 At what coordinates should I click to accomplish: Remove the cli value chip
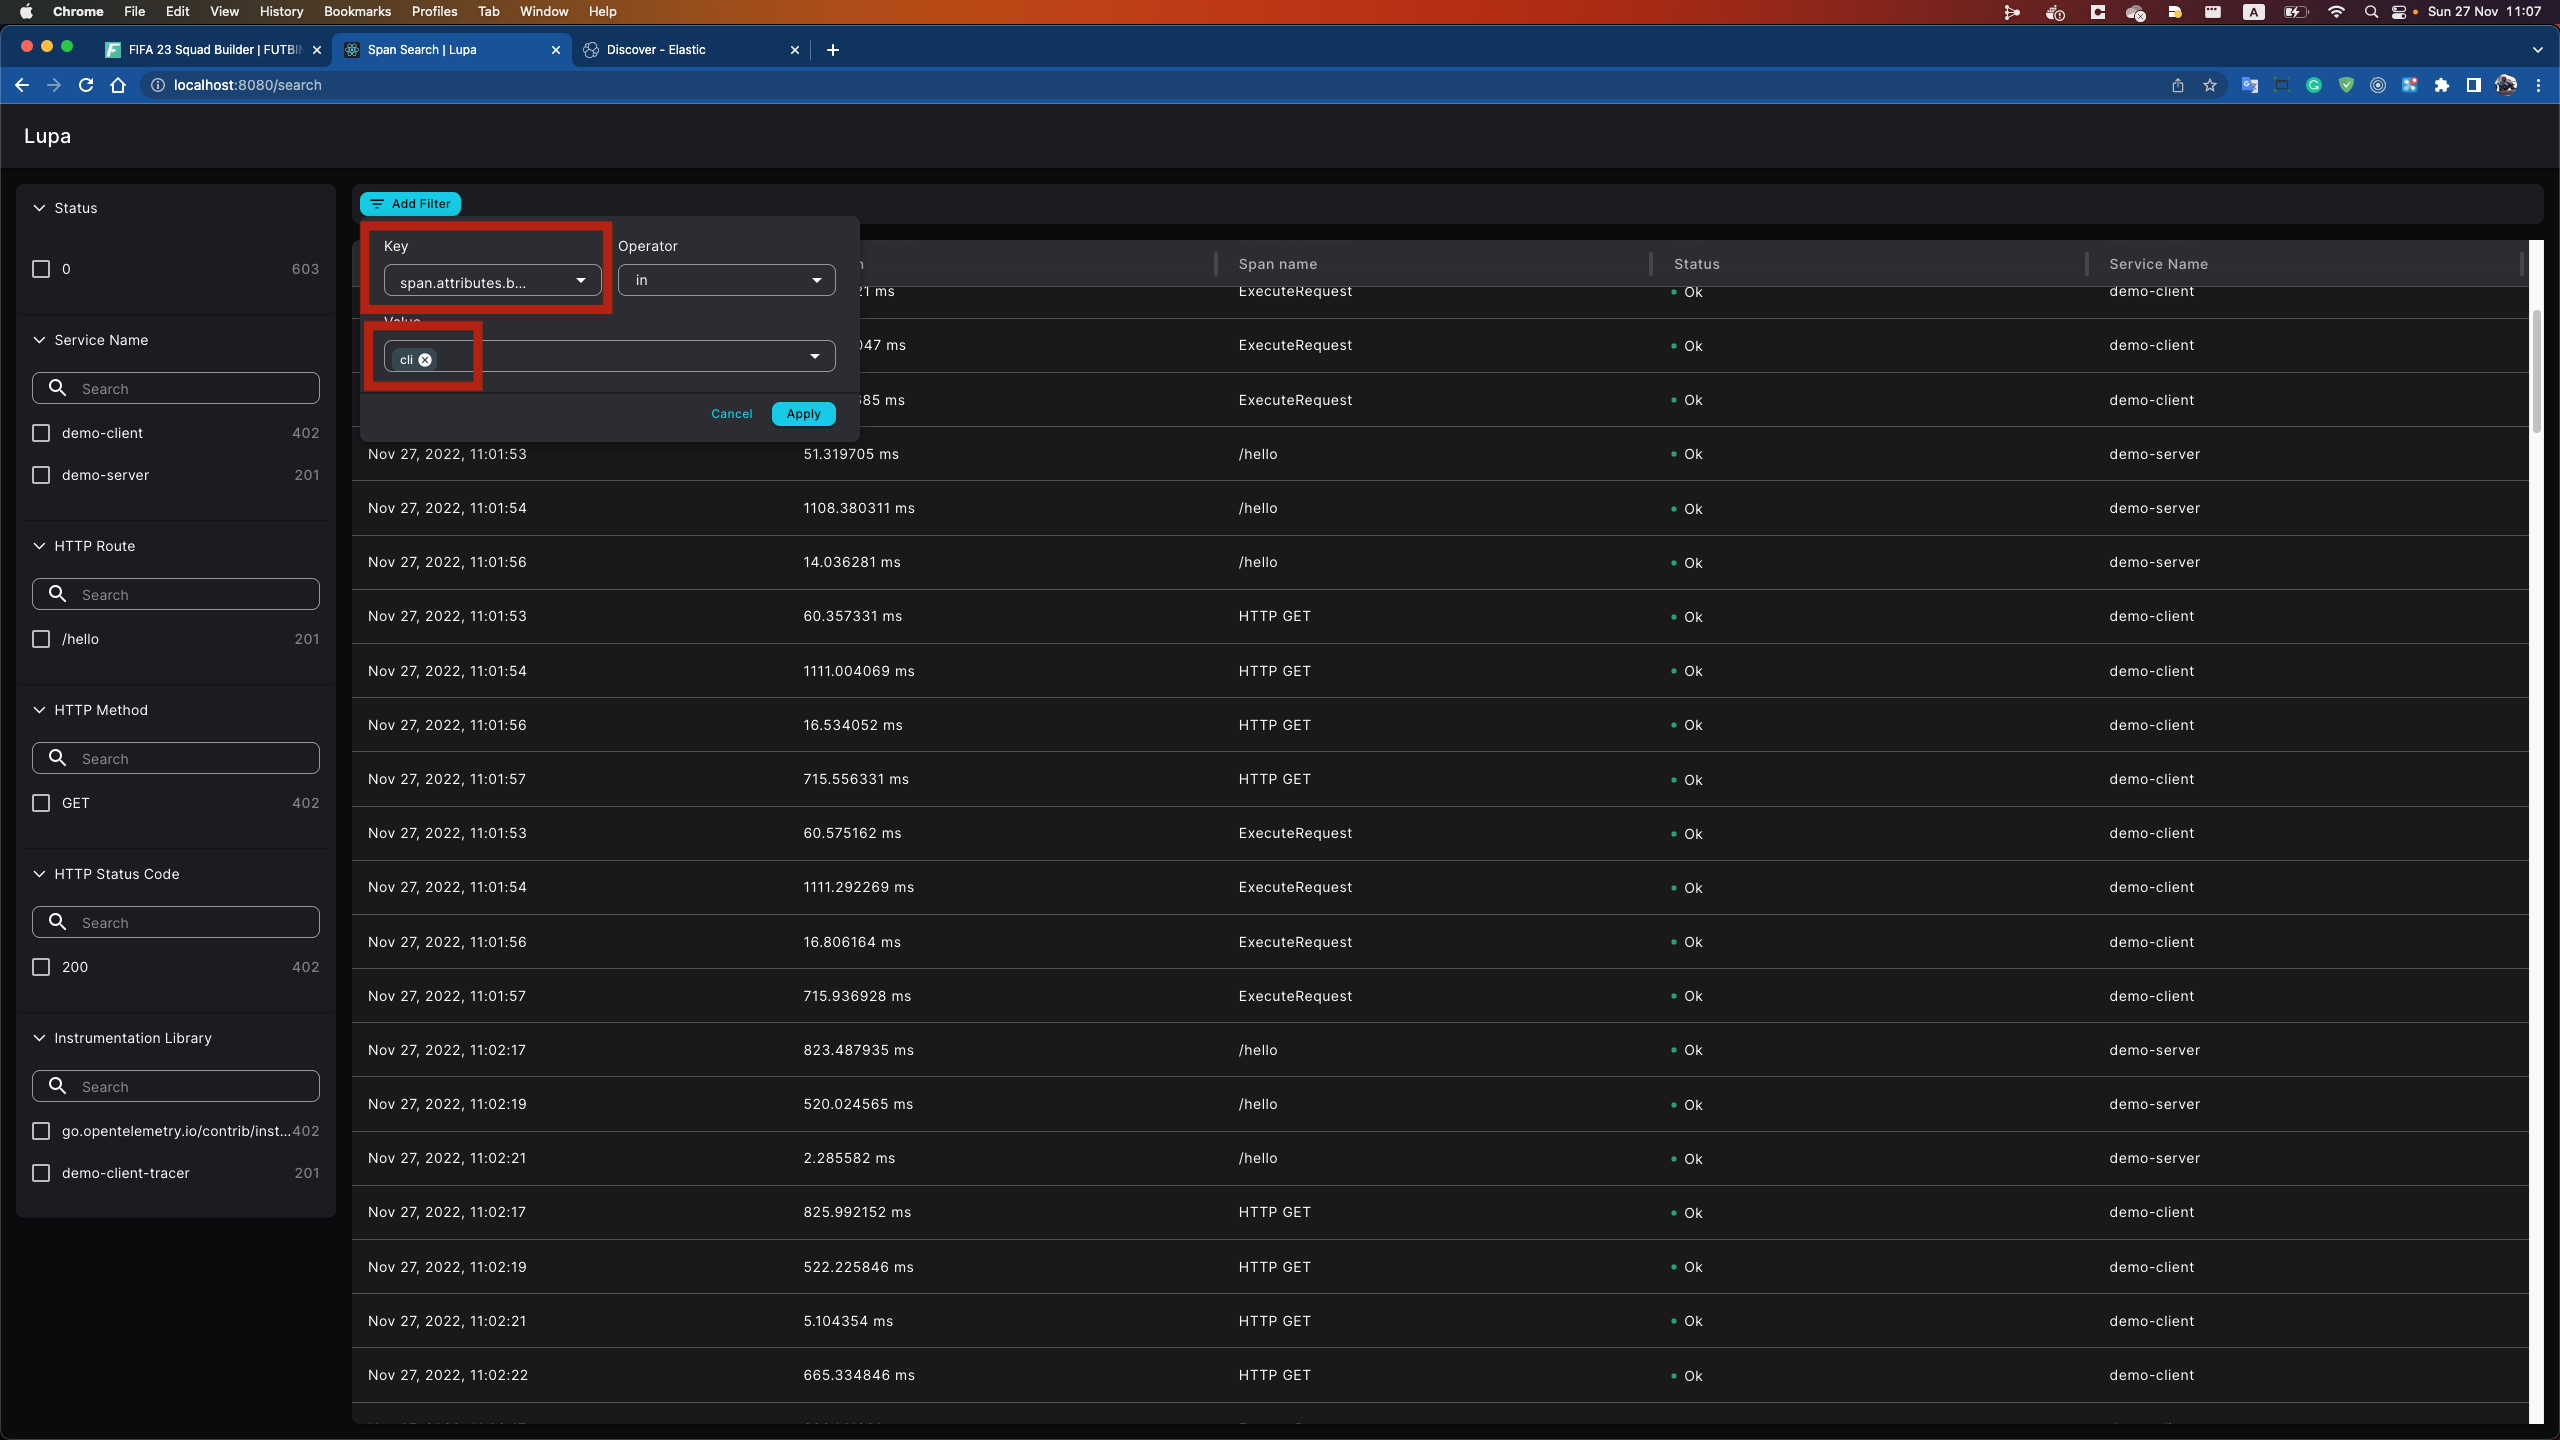pyautogui.click(x=424, y=360)
